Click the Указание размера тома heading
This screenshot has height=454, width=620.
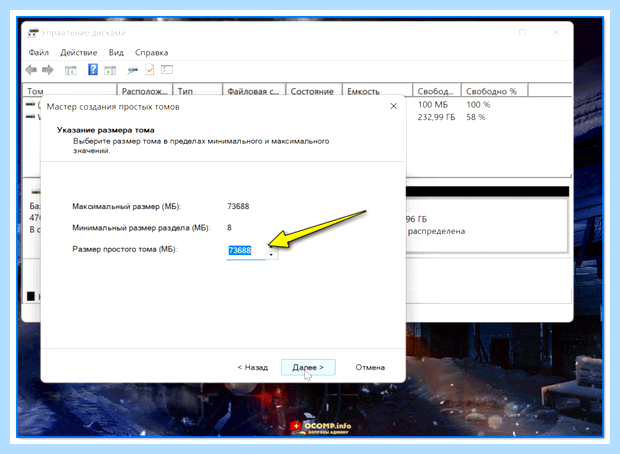(x=106, y=130)
